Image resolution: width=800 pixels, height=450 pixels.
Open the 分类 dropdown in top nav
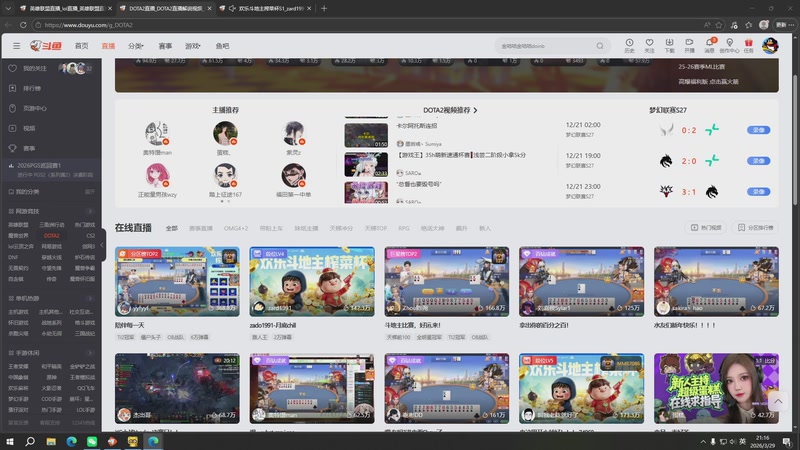pyautogui.click(x=136, y=46)
